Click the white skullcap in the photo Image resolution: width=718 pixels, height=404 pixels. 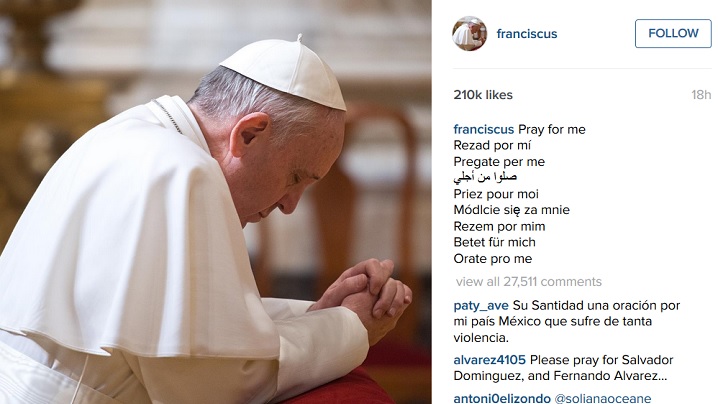pyautogui.click(x=287, y=72)
